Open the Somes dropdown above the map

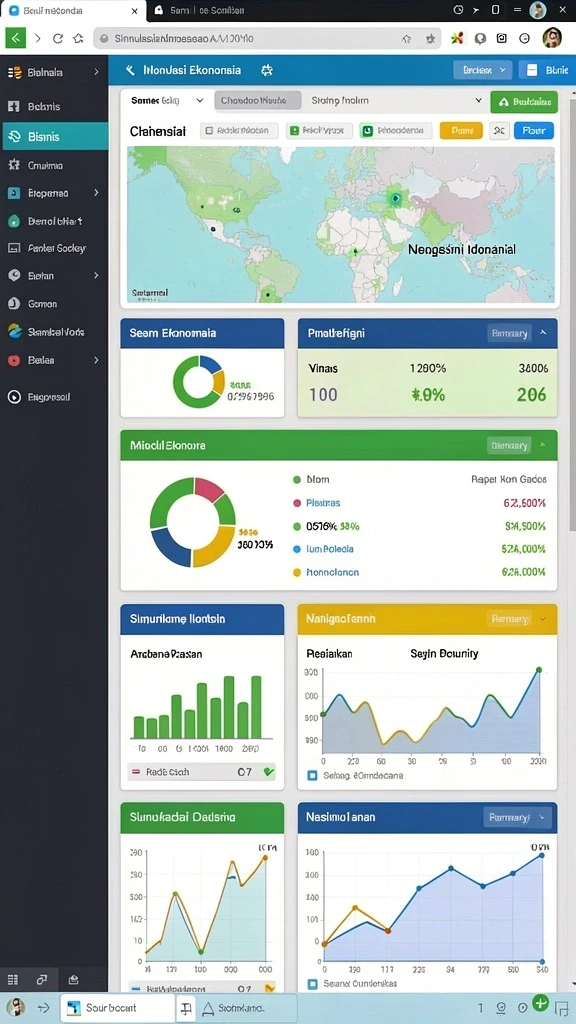tap(167, 101)
